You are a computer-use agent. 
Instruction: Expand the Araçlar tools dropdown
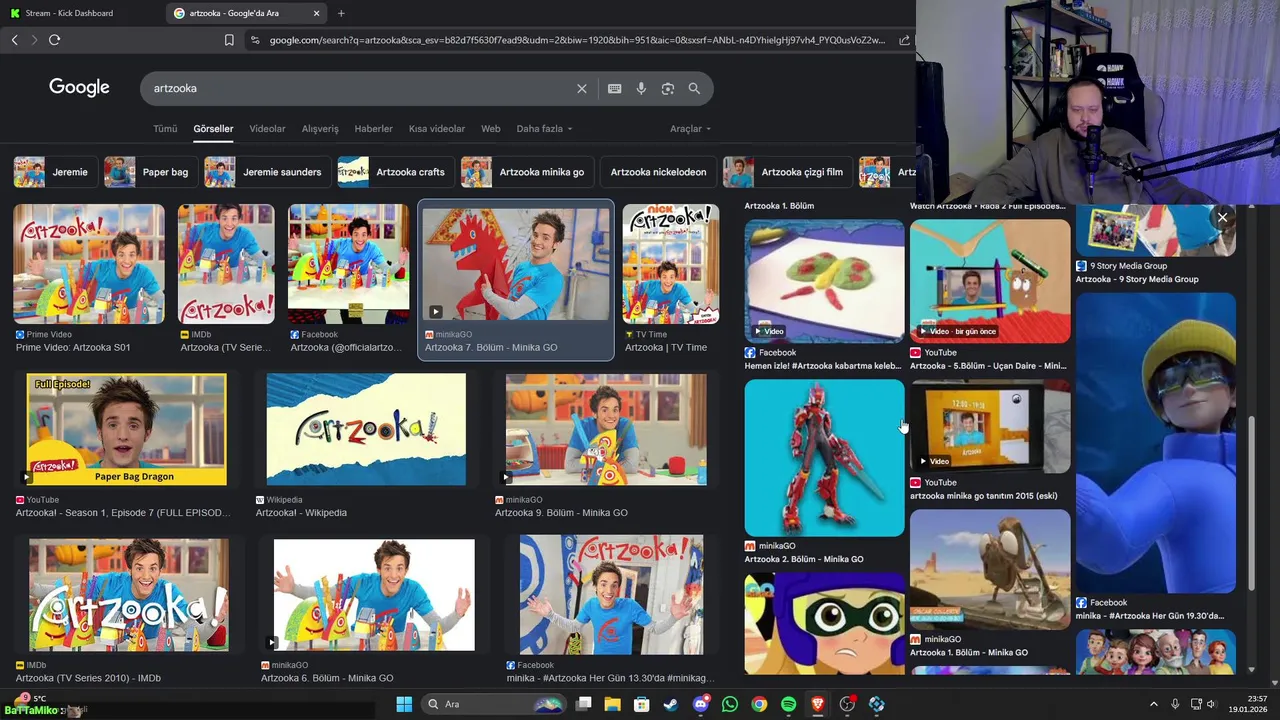tap(690, 129)
